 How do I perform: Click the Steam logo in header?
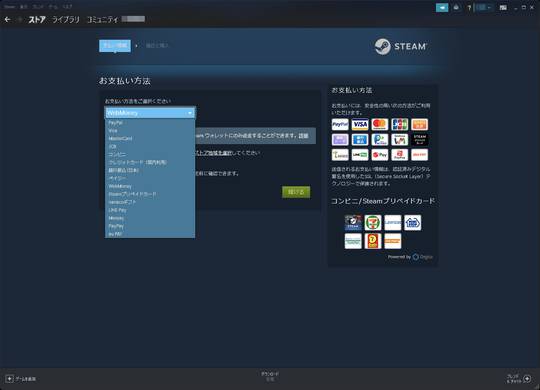(401, 46)
